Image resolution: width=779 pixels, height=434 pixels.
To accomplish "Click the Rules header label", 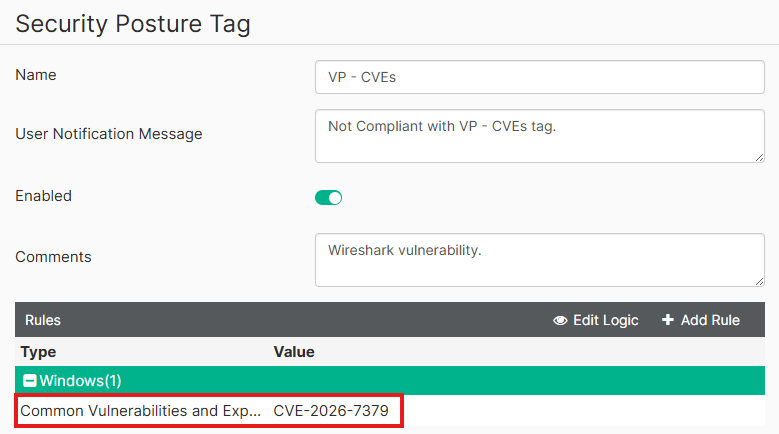I will [43, 320].
